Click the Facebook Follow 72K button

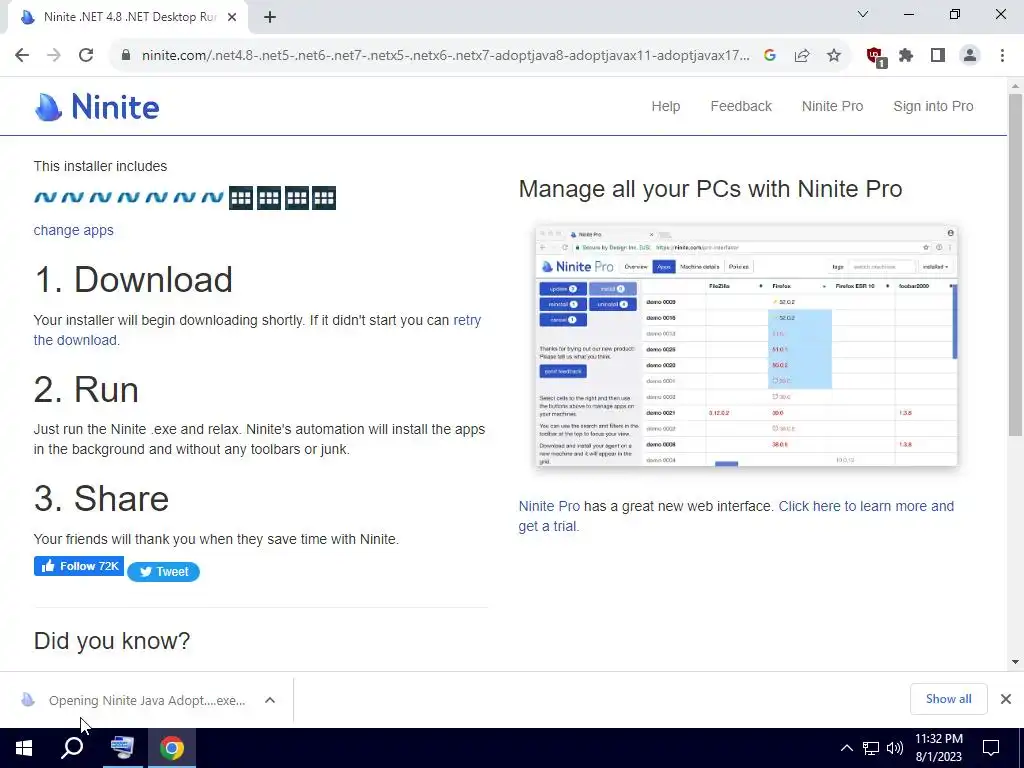coord(79,566)
